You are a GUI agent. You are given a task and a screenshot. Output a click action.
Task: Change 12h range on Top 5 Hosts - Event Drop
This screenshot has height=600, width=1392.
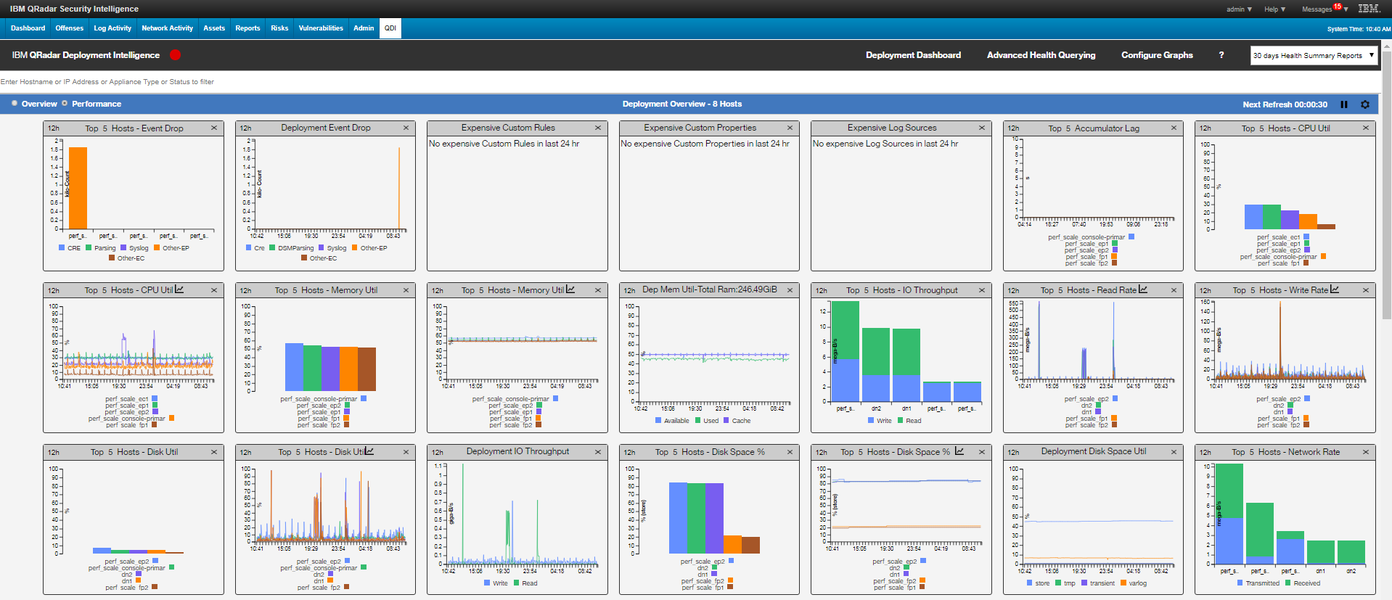(54, 128)
